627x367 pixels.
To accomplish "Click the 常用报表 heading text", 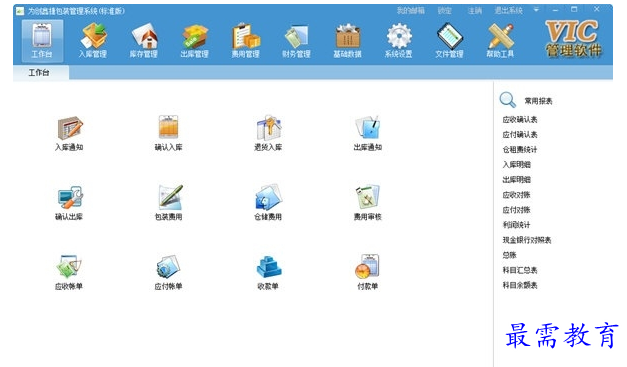I will 538,101.
